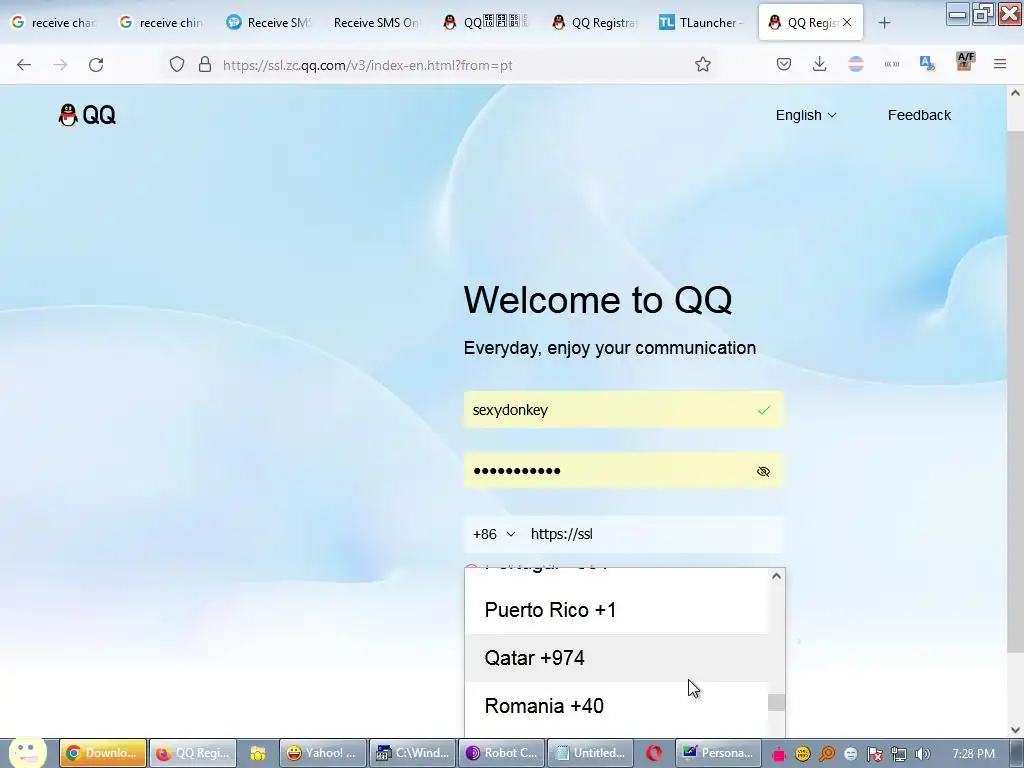
Task: Click the orange magnifier tray icon
Action: (827, 754)
